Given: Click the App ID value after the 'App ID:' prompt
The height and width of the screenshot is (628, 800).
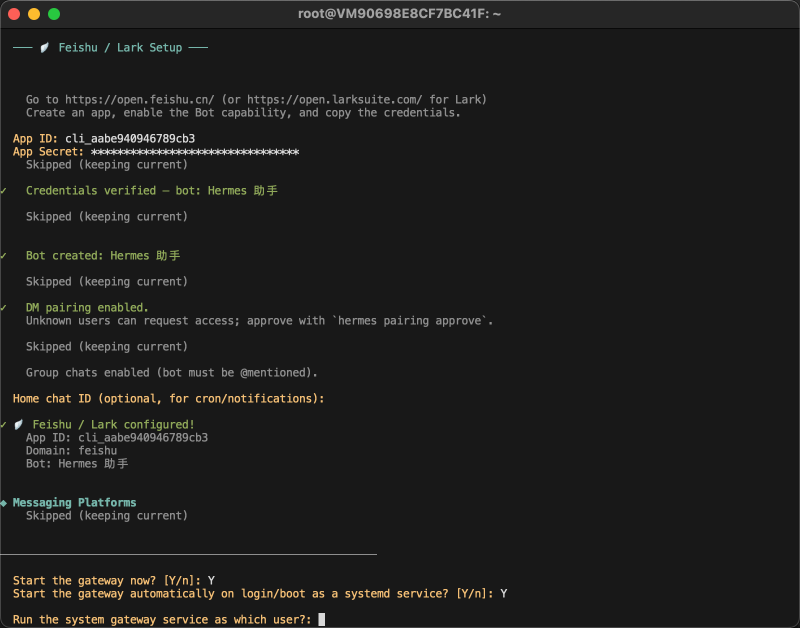Looking at the screenshot, I should point(130,139).
